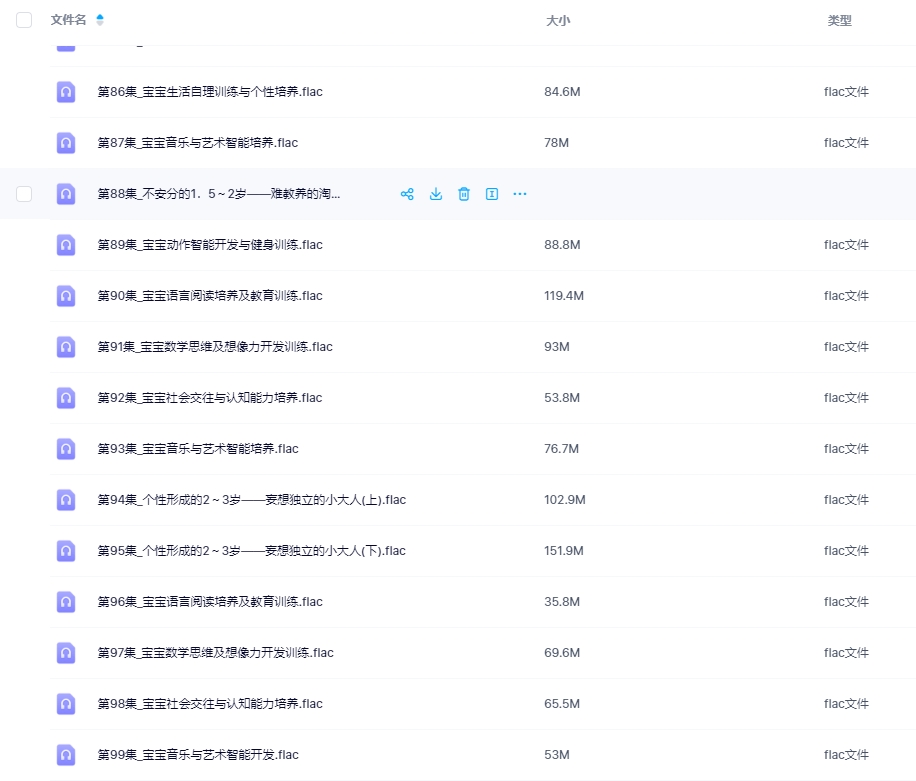Click audio icon for 第89集 file

pos(66,245)
